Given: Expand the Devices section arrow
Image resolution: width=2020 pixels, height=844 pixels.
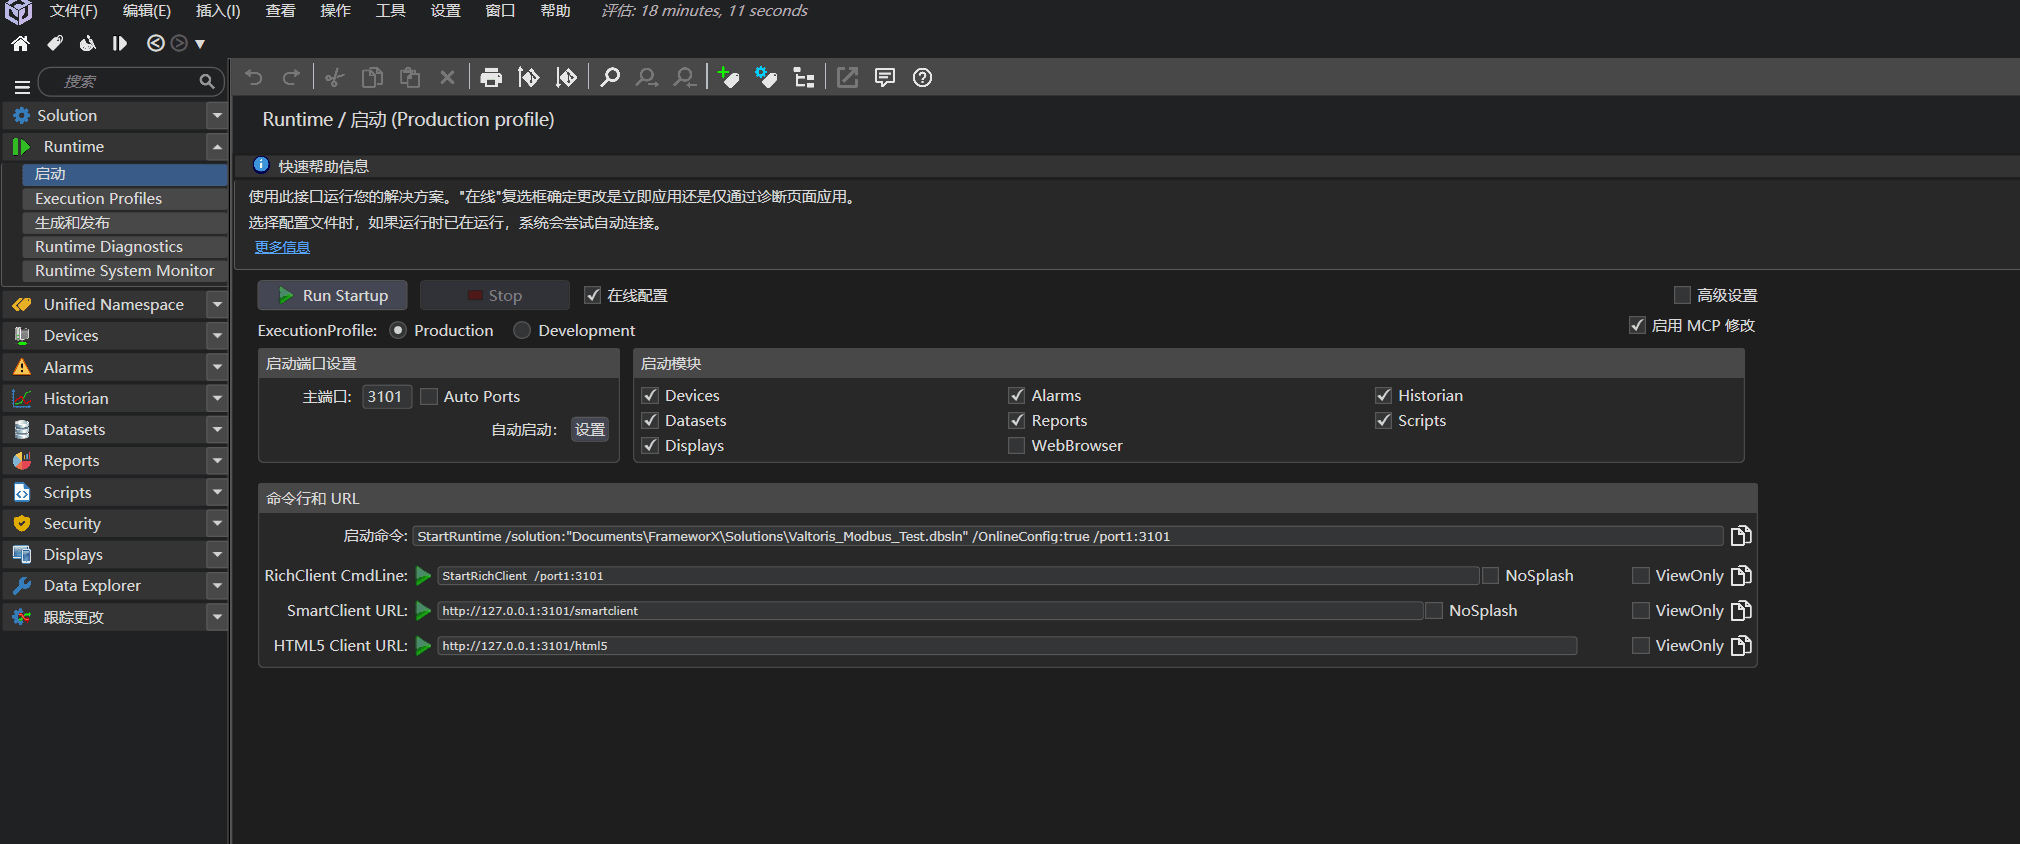Looking at the screenshot, I should pyautogui.click(x=217, y=335).
